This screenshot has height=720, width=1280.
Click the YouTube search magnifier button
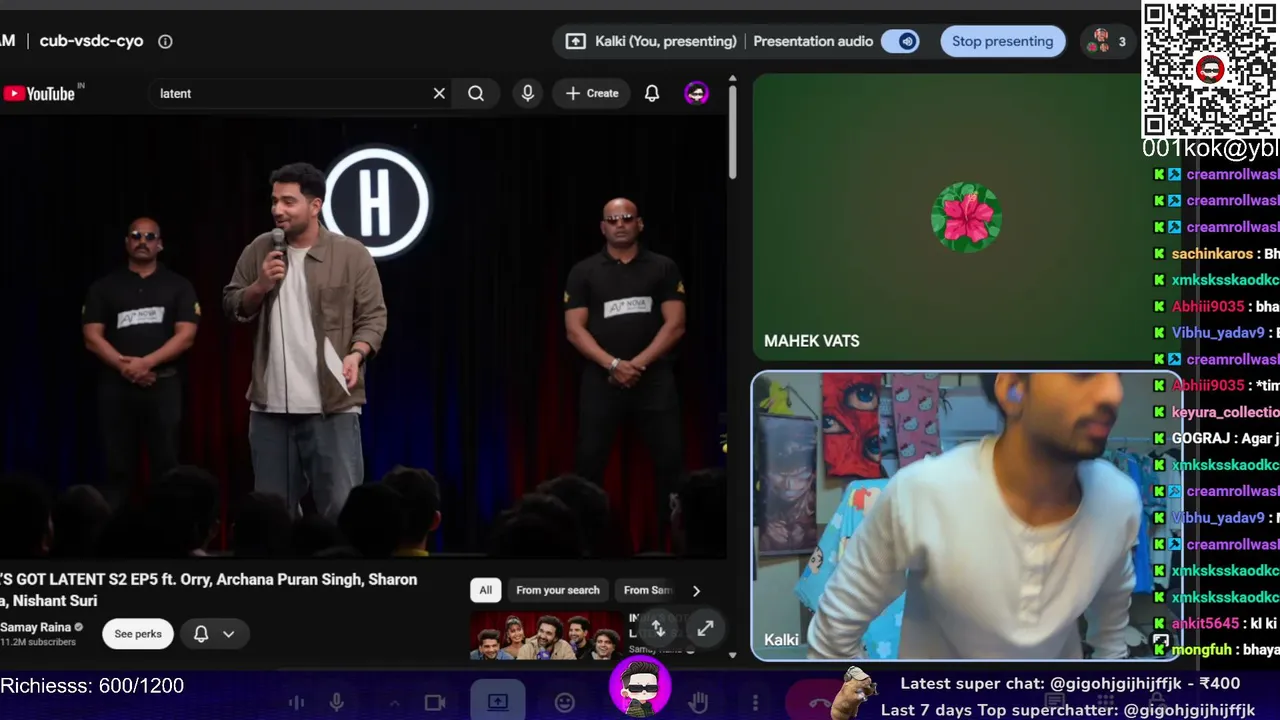[x=476, y=93]
